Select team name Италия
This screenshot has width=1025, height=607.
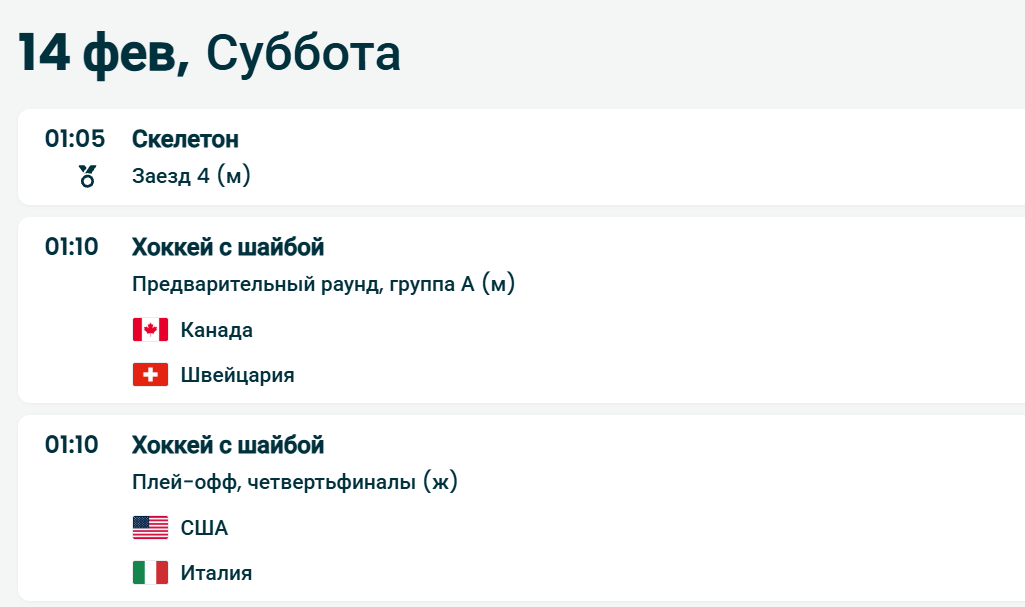pyautogui.click(x=217, y=573)
